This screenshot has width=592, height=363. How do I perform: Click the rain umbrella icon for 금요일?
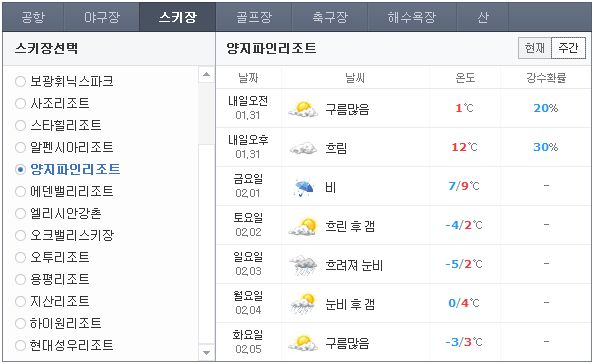click(x=304, y=187)
